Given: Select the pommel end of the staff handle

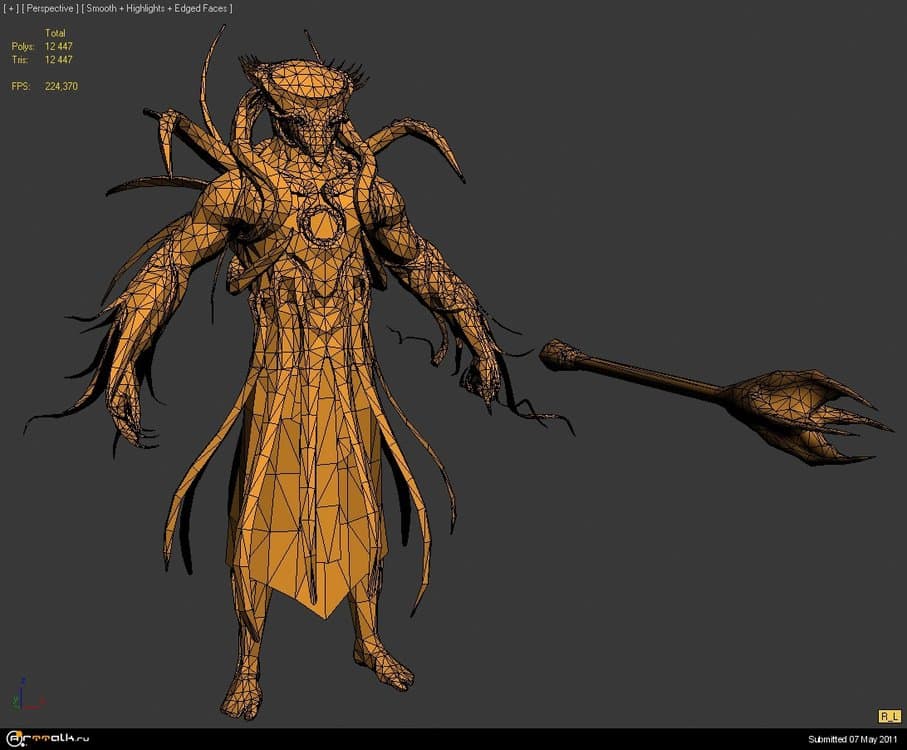Looking at the screenshot, I should (x=560, y=355).
